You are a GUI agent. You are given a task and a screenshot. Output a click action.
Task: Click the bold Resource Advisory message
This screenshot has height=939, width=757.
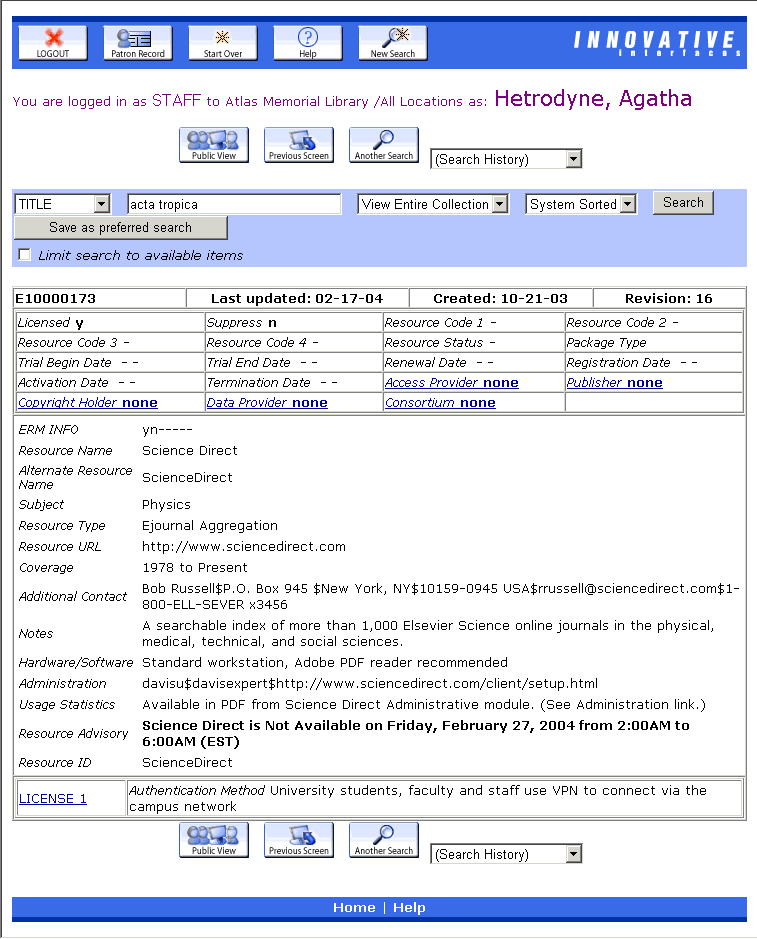tap(416, 734)
